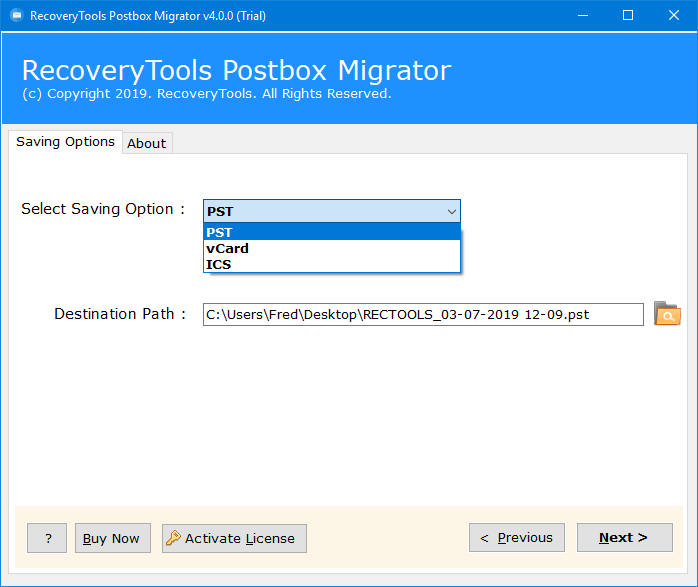The width and height of the screenshot is (698, 587).
Task: Open the About tab
Action: click(x=147, y=143)
